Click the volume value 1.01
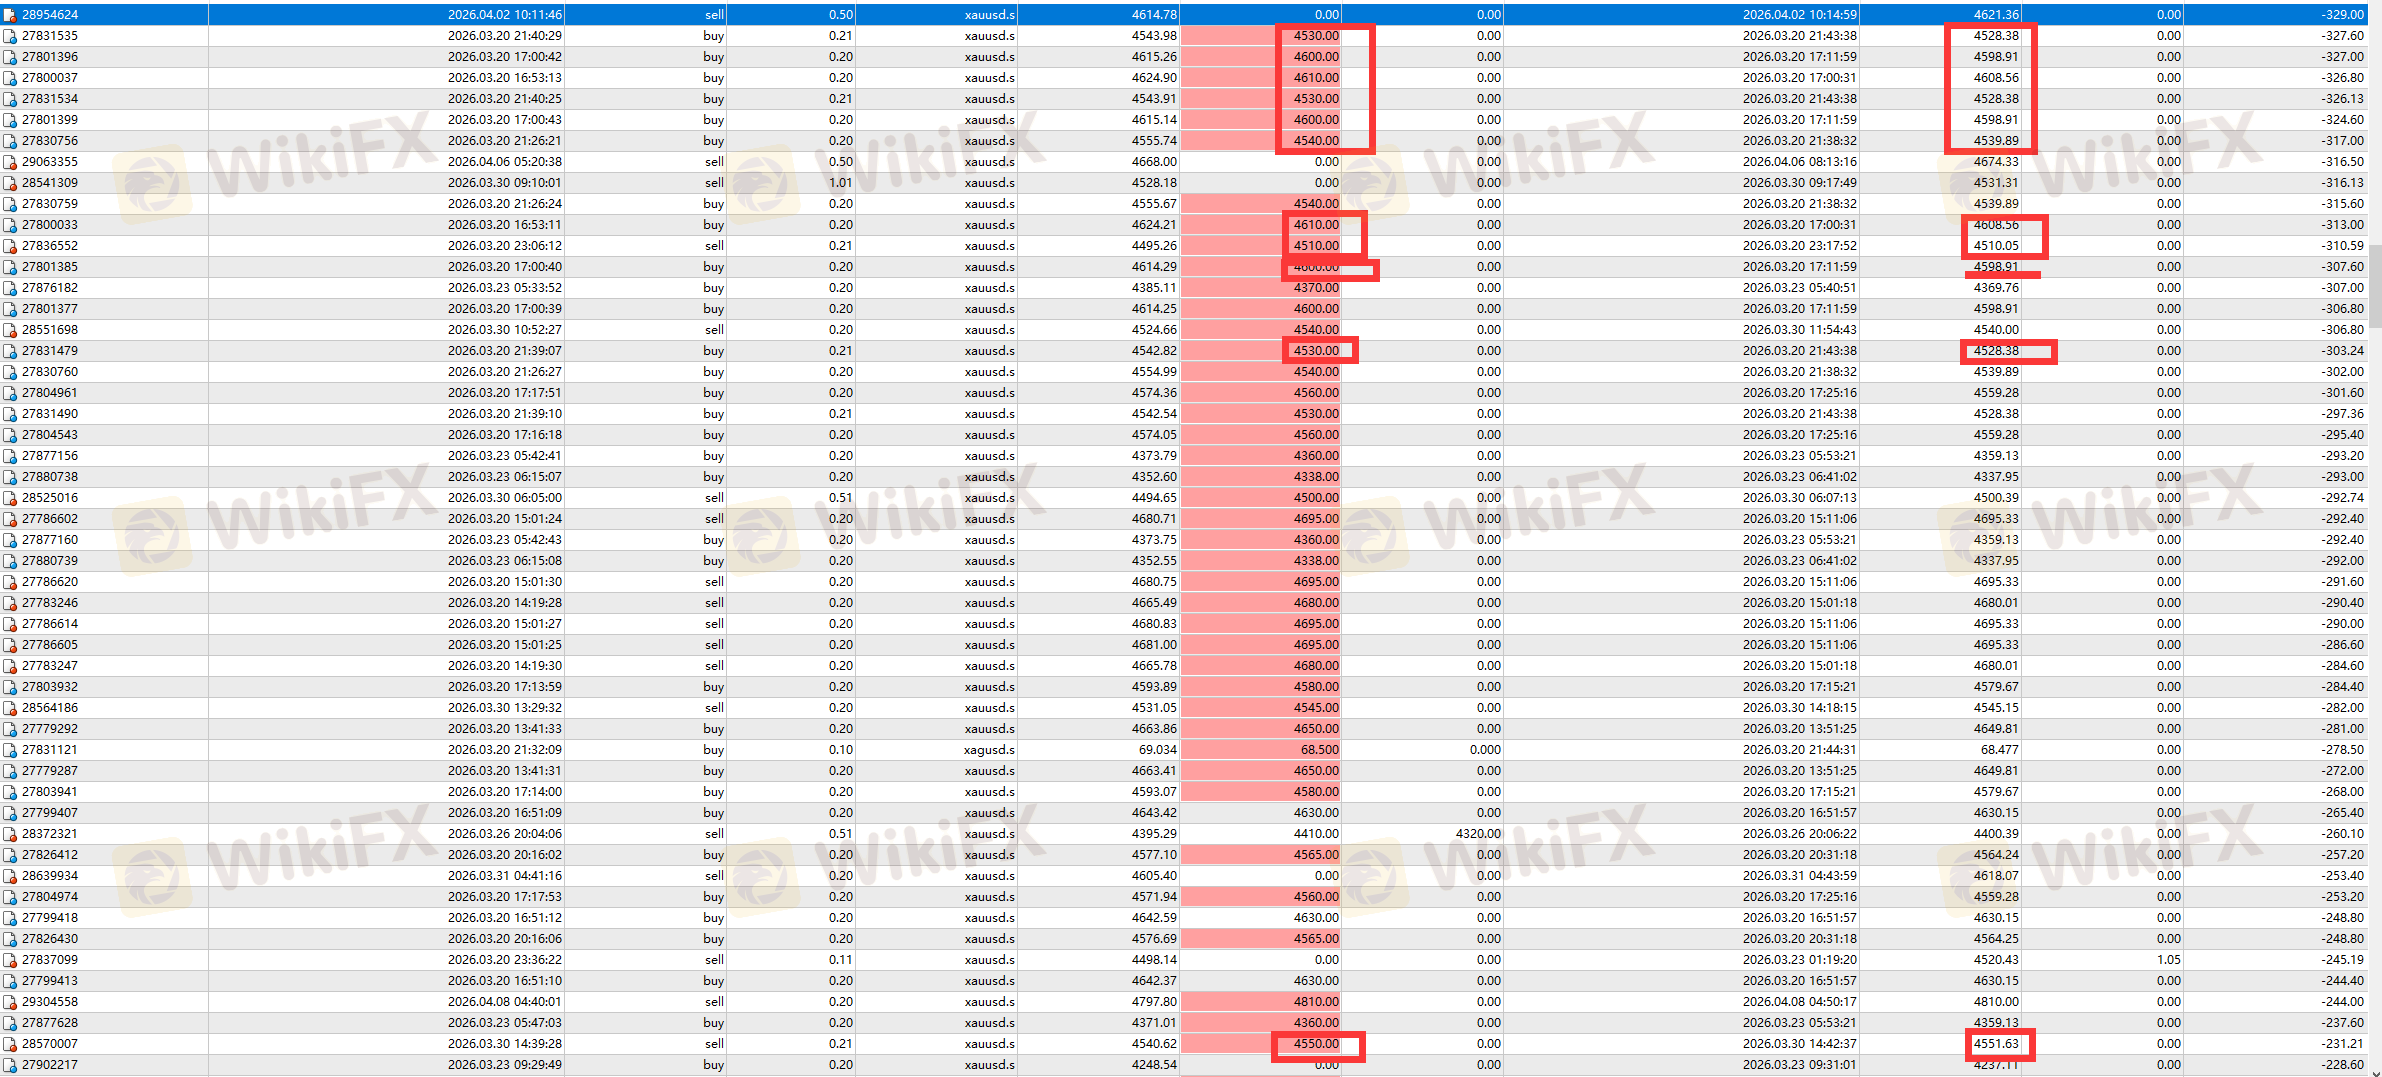Screen dimensions: 2382x1077 (840, 183)
